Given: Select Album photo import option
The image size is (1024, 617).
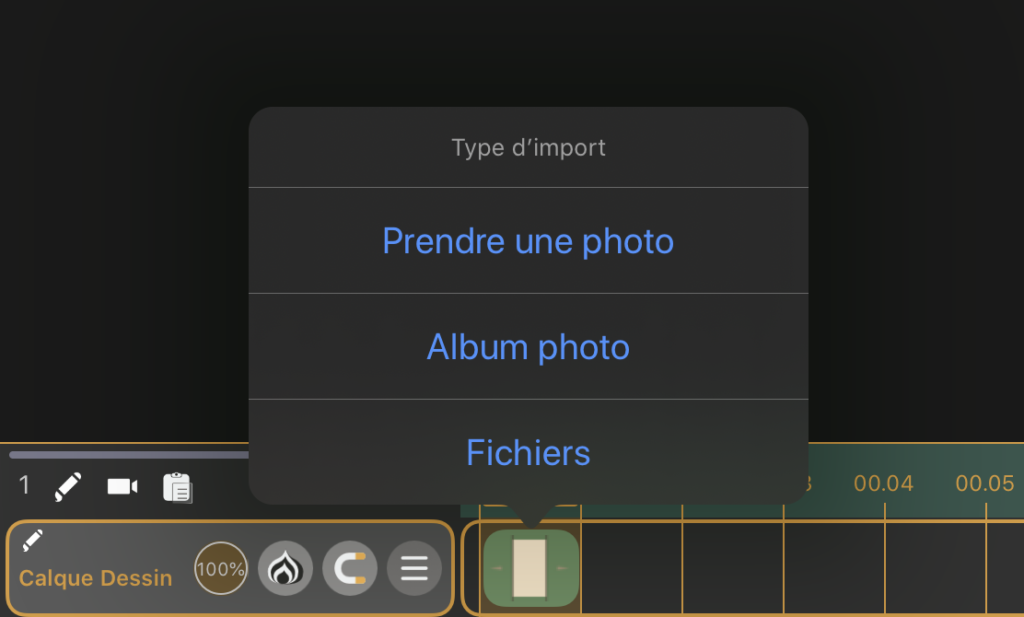Looking at the screenshot, I should [x=528, y=347].
